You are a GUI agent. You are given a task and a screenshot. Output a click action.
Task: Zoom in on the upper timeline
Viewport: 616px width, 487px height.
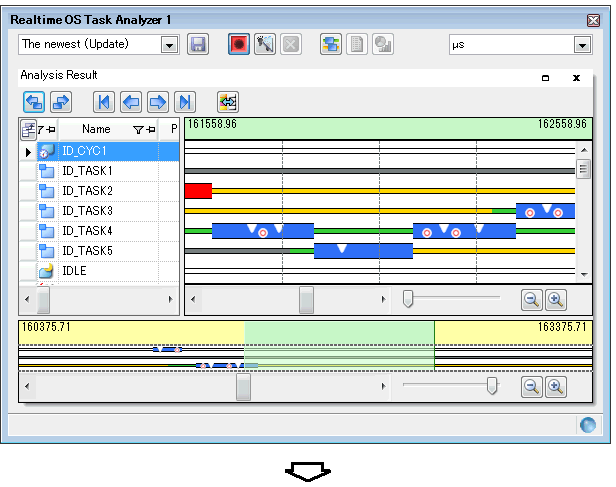point(556,299)
